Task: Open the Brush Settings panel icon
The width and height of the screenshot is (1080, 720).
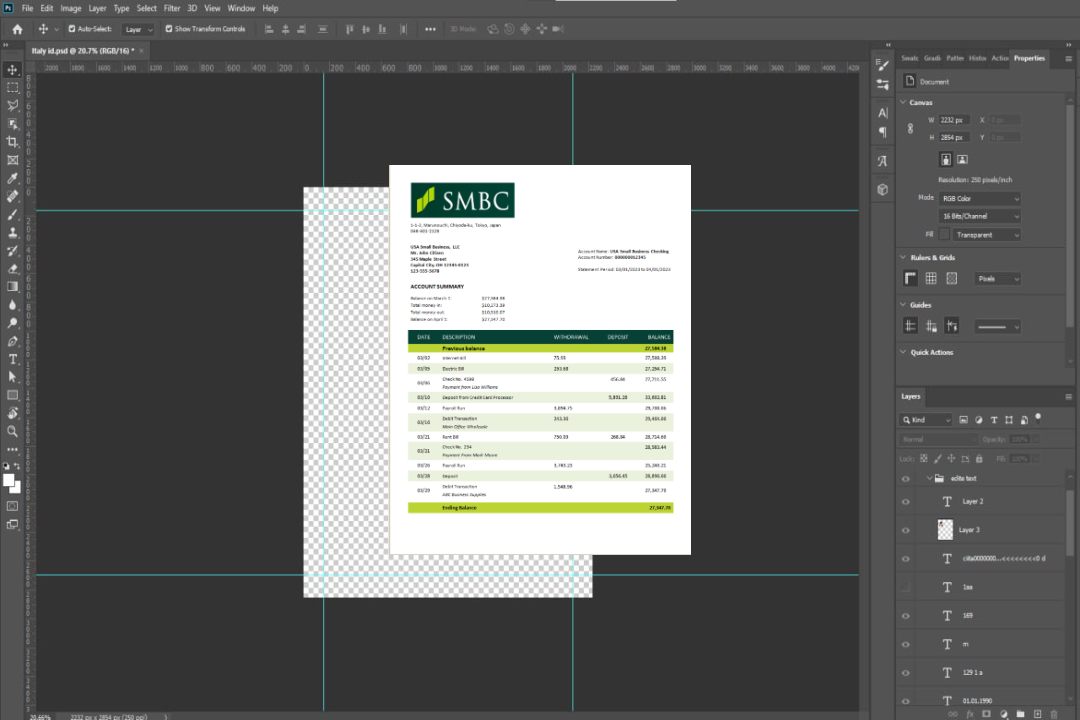Action: click(882, 65)
